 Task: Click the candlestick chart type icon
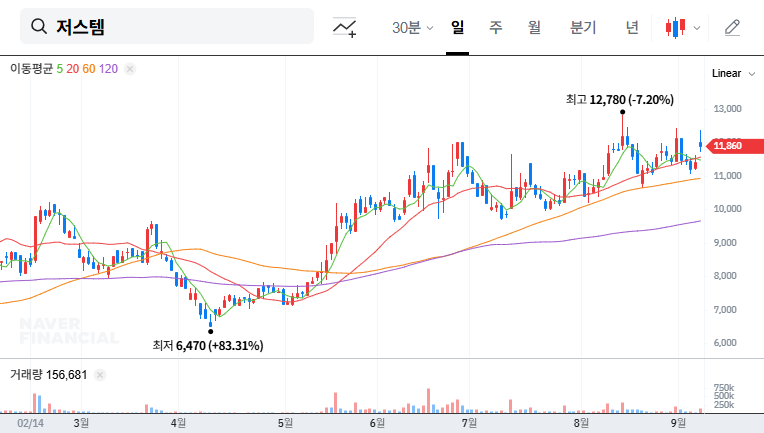[x=676, y=27]
